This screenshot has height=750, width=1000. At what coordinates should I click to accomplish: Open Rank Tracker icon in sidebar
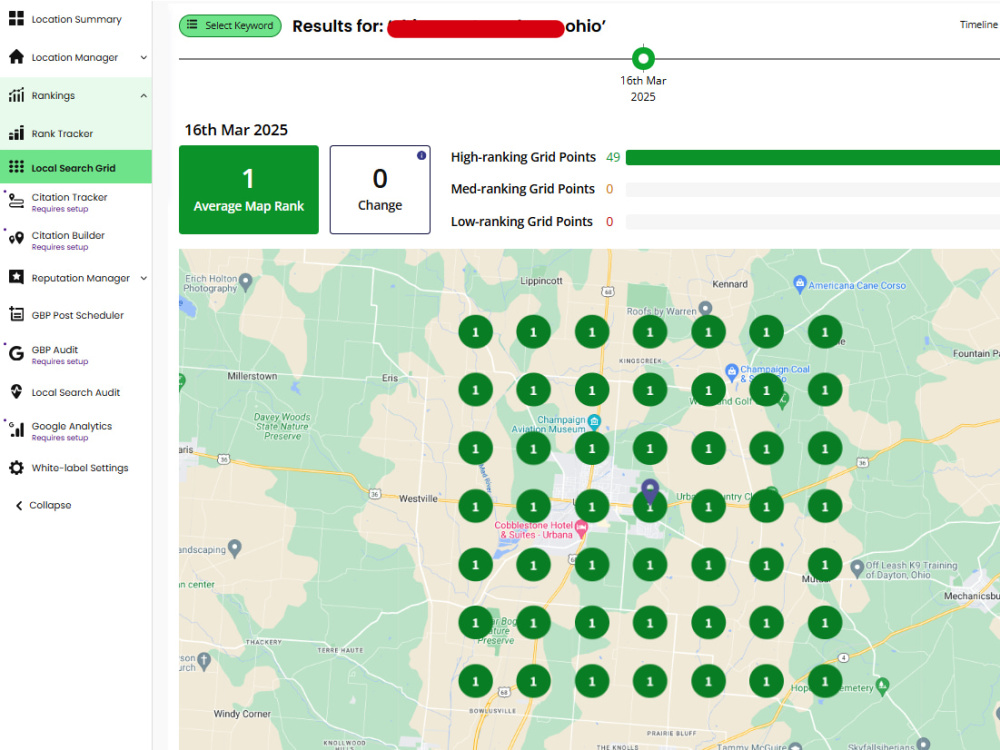tap(16, 133)
